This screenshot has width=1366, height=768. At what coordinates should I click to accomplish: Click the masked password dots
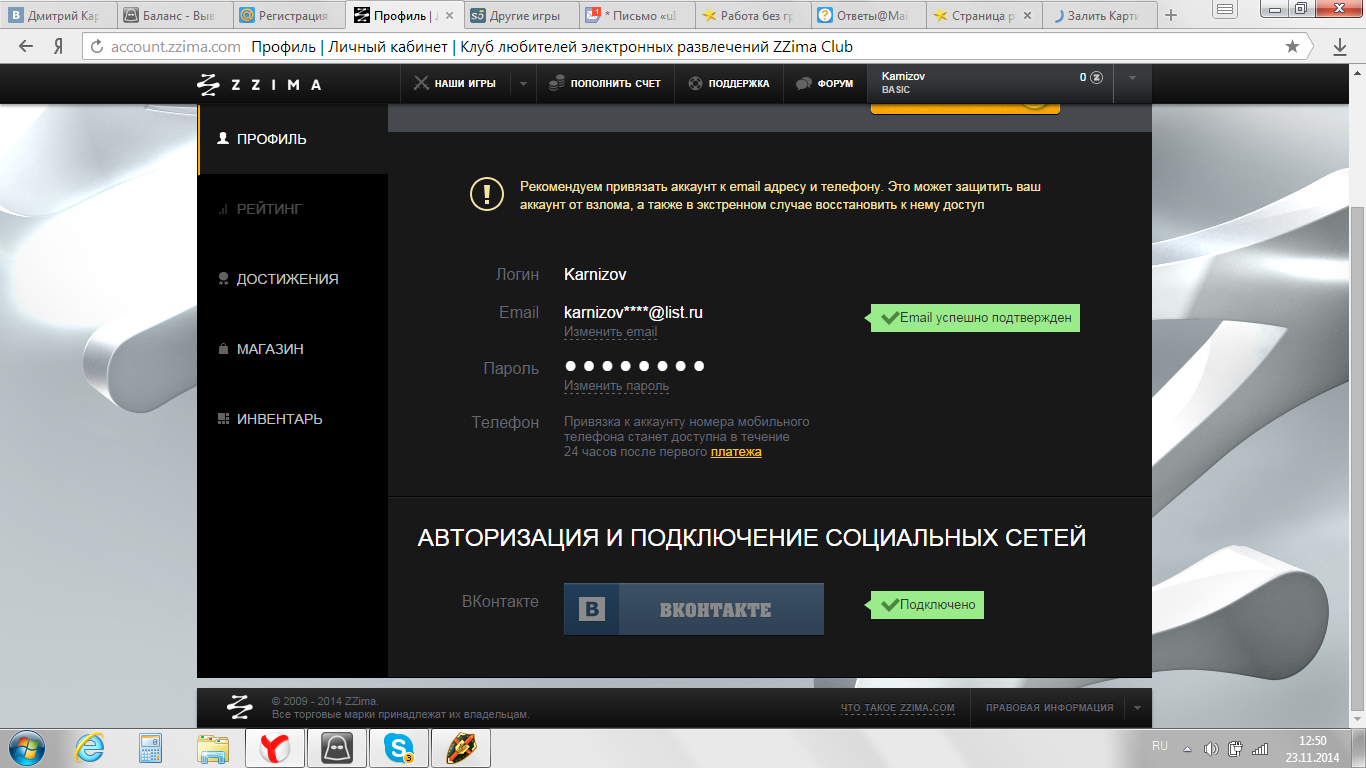(x=635, y=366)
